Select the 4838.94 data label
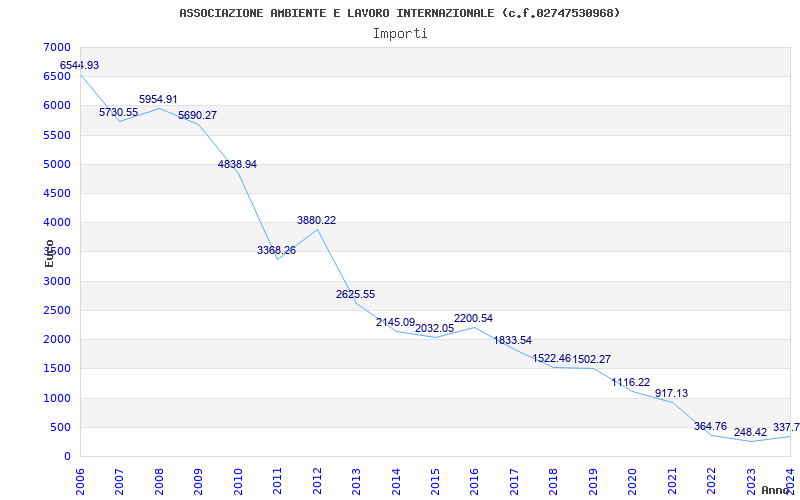Viewport: 800px width, 500px height. pos(237,164)
